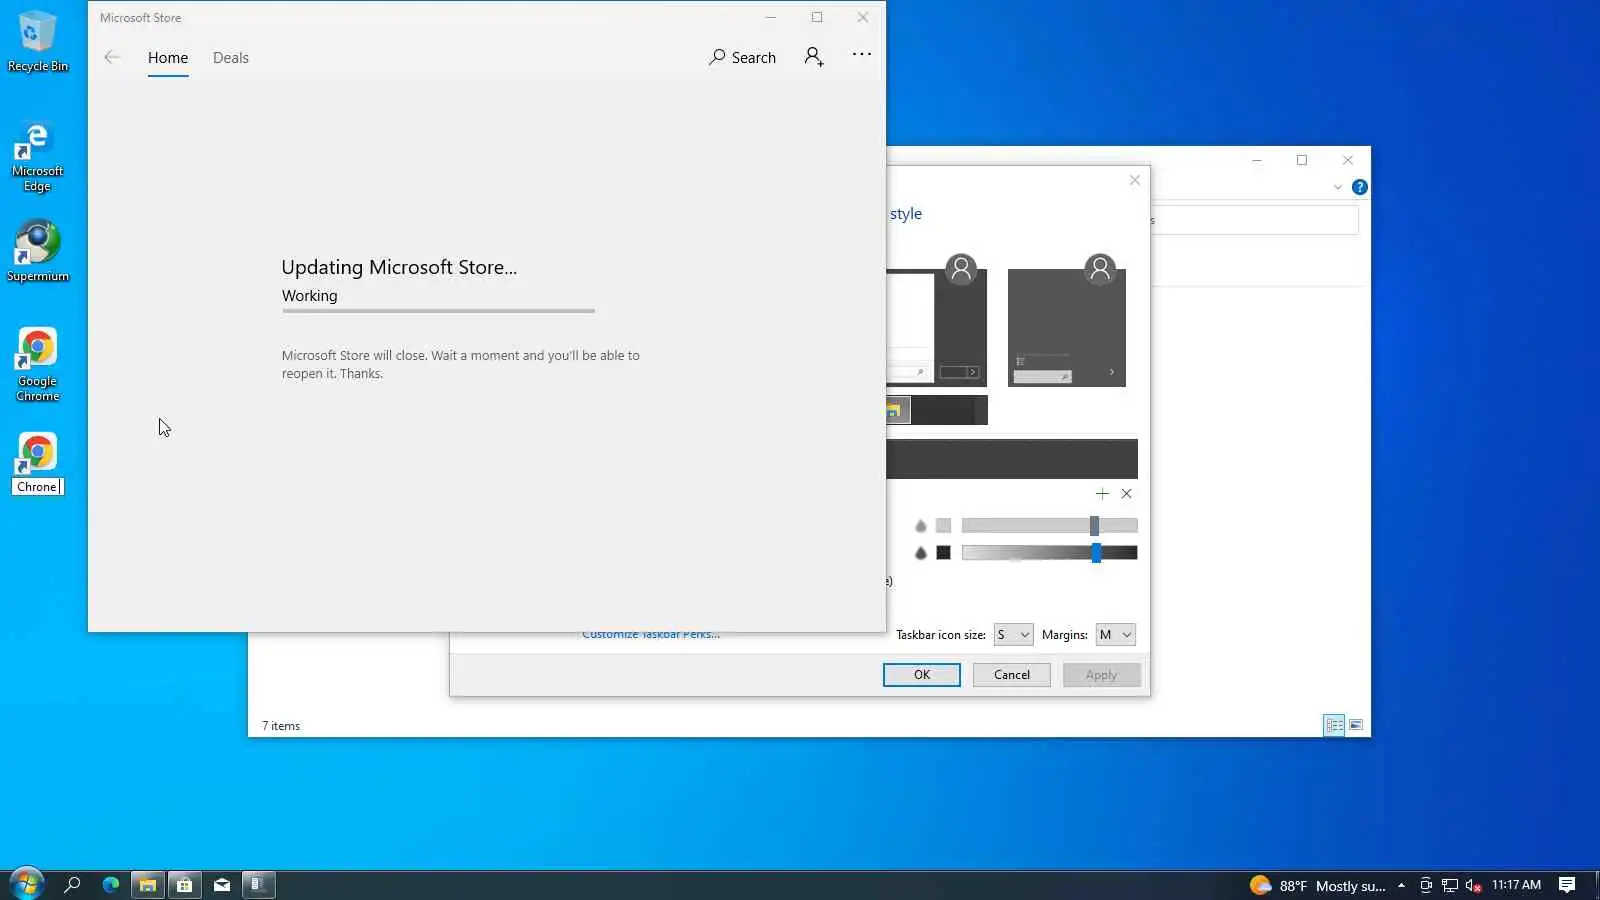This screenshot has height=900, width=1600.
Task: Pick the light gray color swatch
Action: coord(943,525)
